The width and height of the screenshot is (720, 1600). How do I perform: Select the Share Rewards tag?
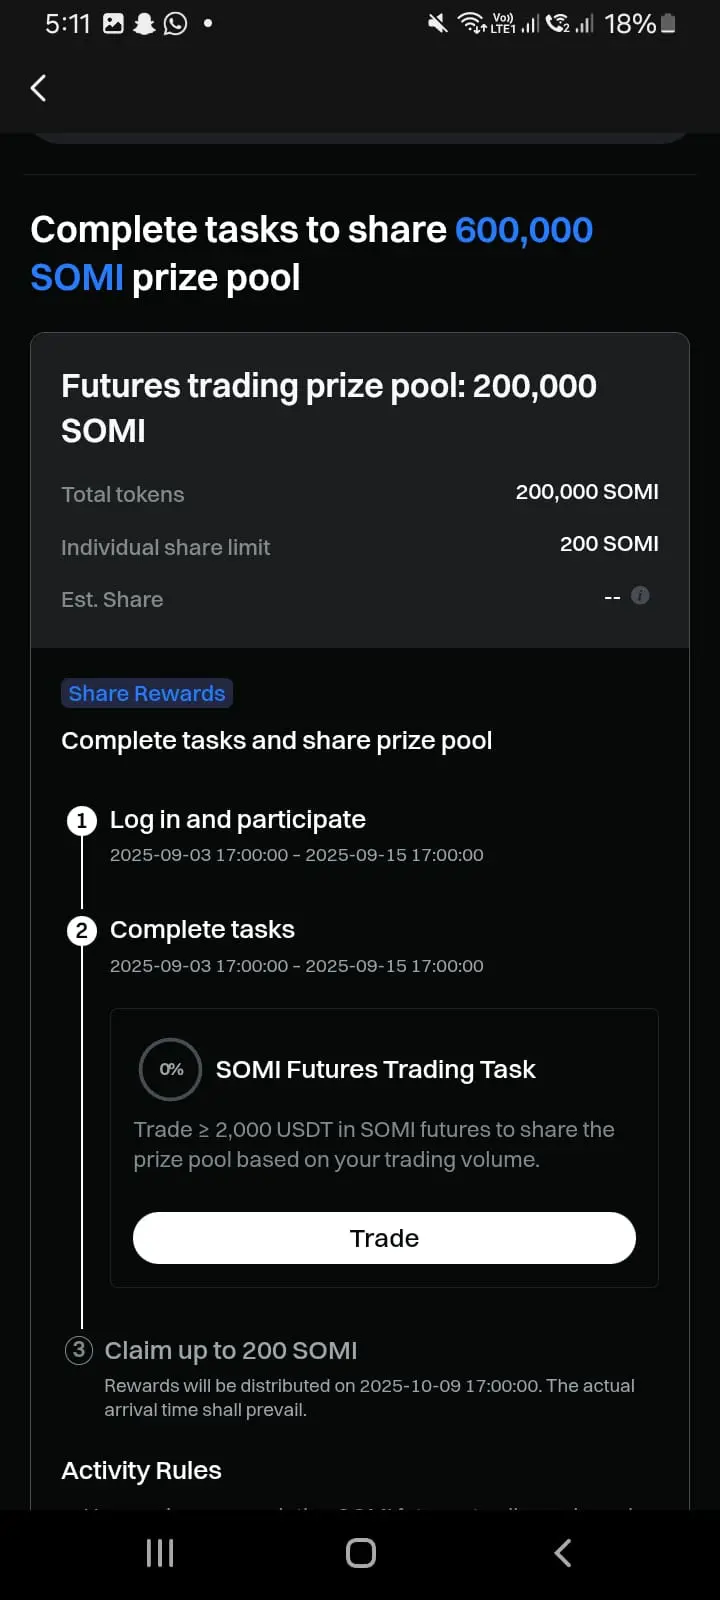[x=147, y=693]
